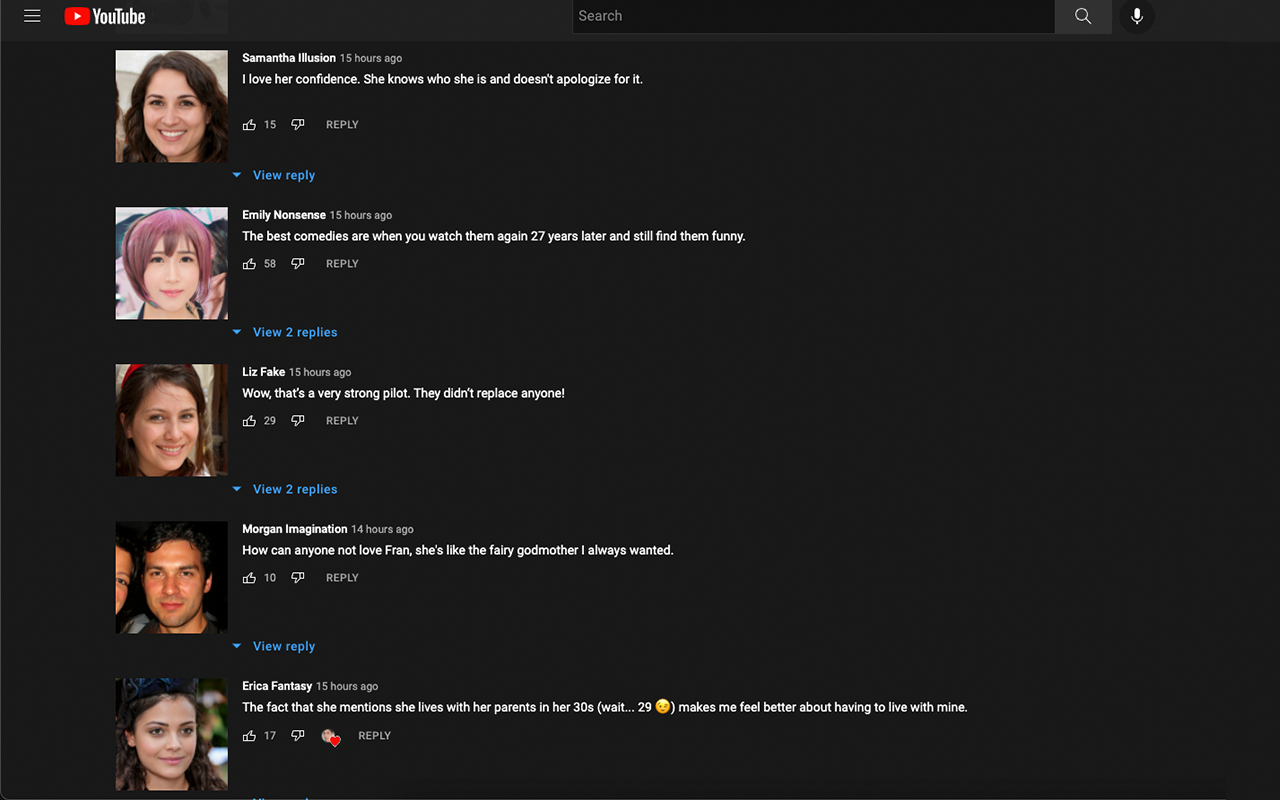Click into the Search input field

point(812,16)
